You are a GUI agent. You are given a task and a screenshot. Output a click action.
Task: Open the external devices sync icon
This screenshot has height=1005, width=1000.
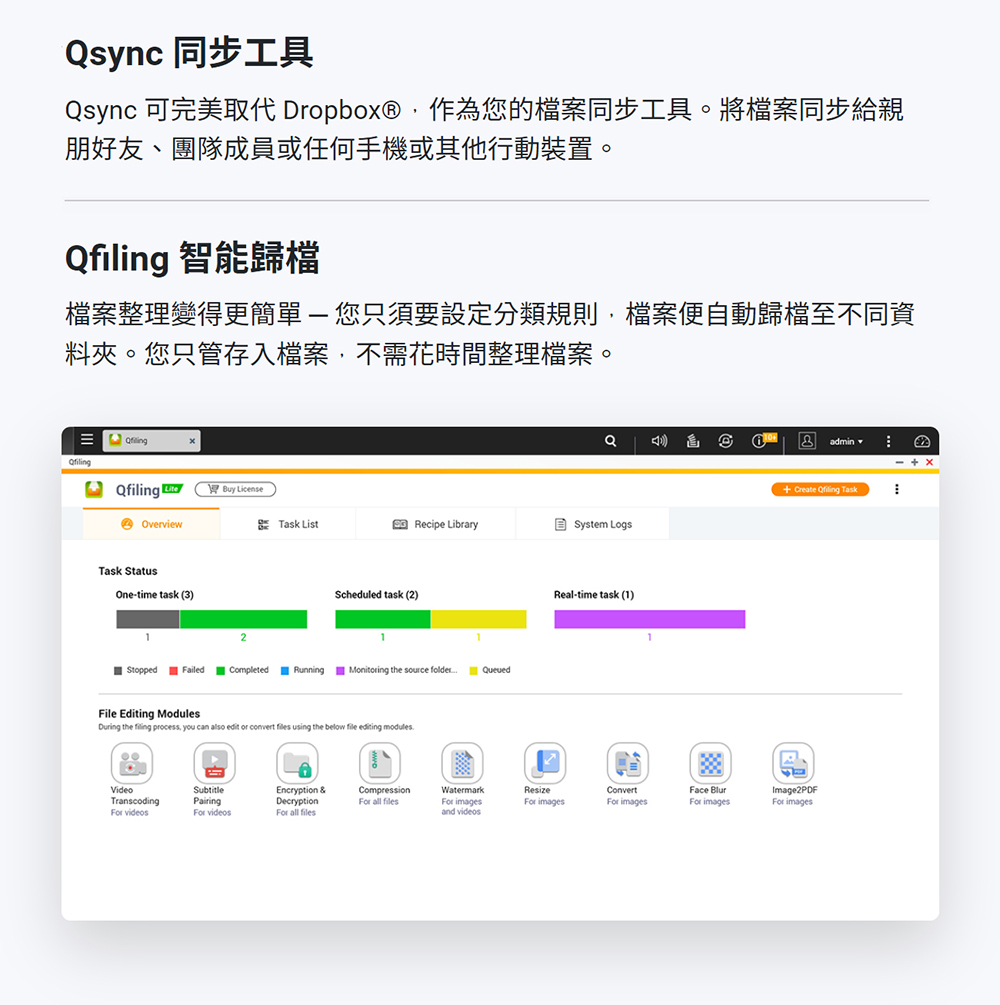[x=726, y=441]
